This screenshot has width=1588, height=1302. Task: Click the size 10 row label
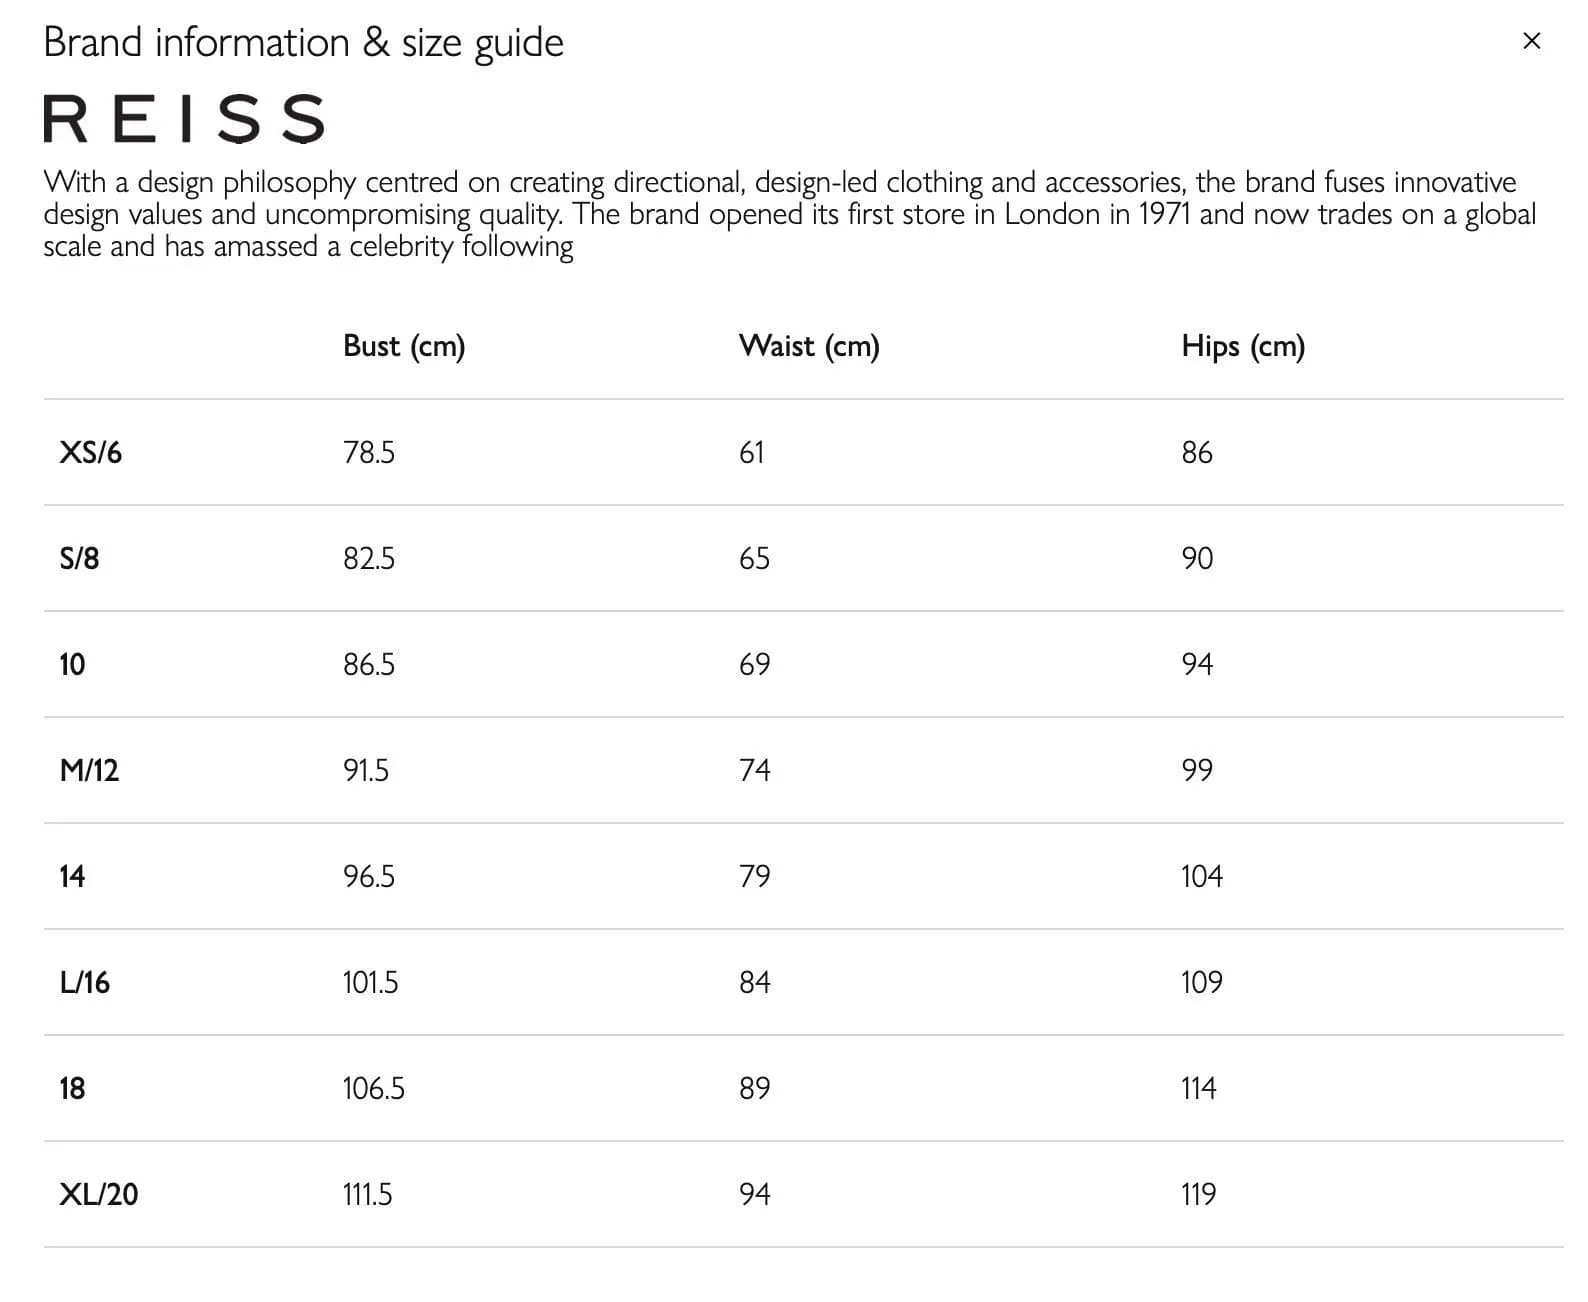click(x=72, y=665)
